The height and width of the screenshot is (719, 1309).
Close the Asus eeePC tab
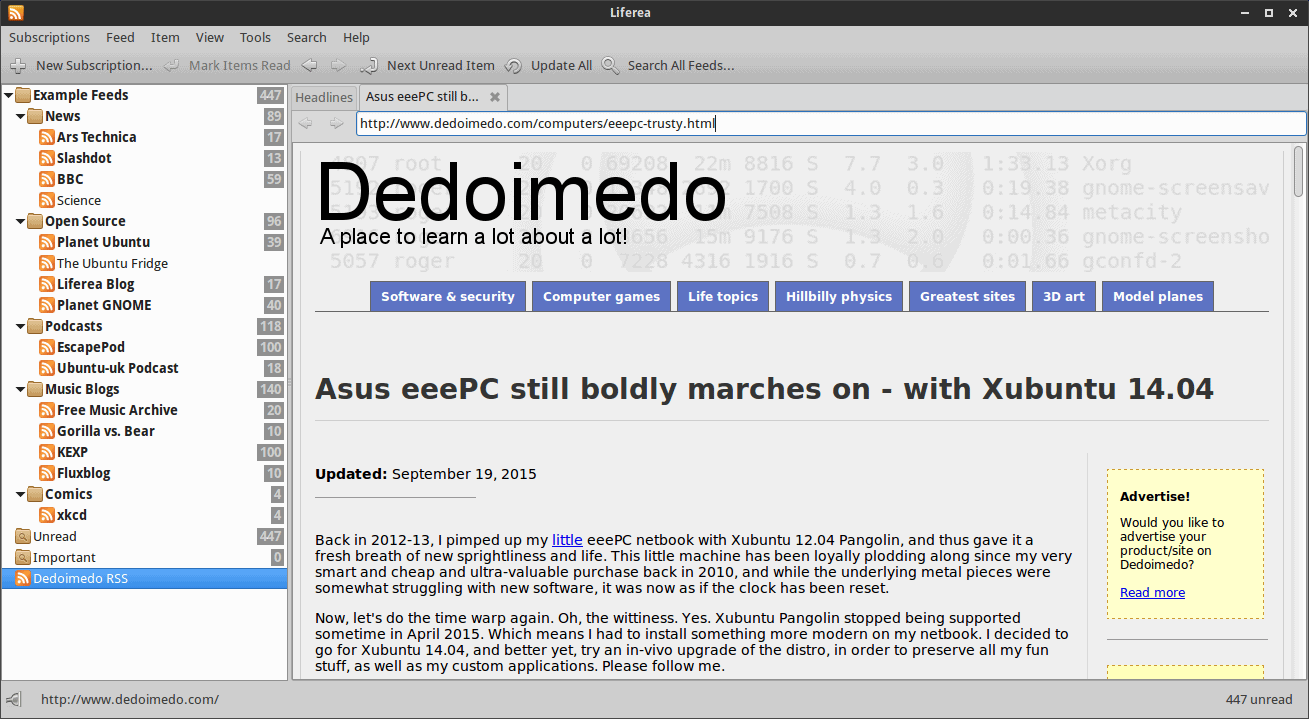[x=495, y=97]
